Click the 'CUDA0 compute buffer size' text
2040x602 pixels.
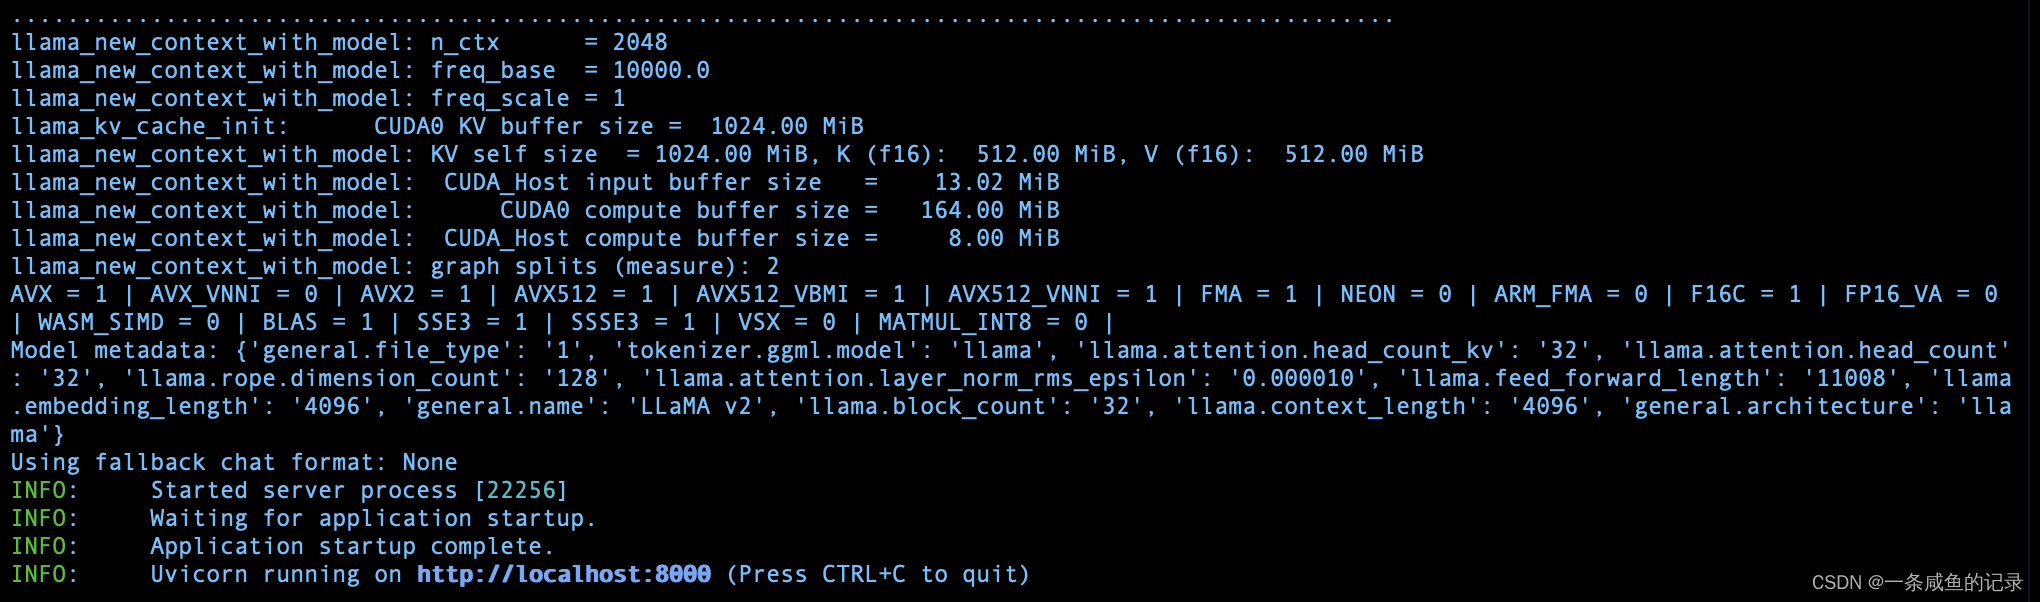pos(674,210)
